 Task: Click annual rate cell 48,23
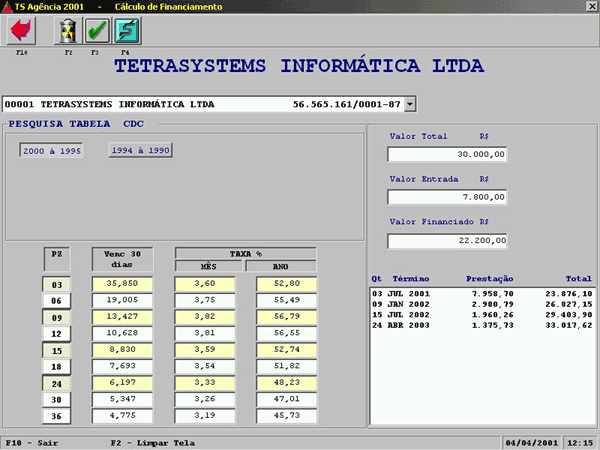coord(287,383)
